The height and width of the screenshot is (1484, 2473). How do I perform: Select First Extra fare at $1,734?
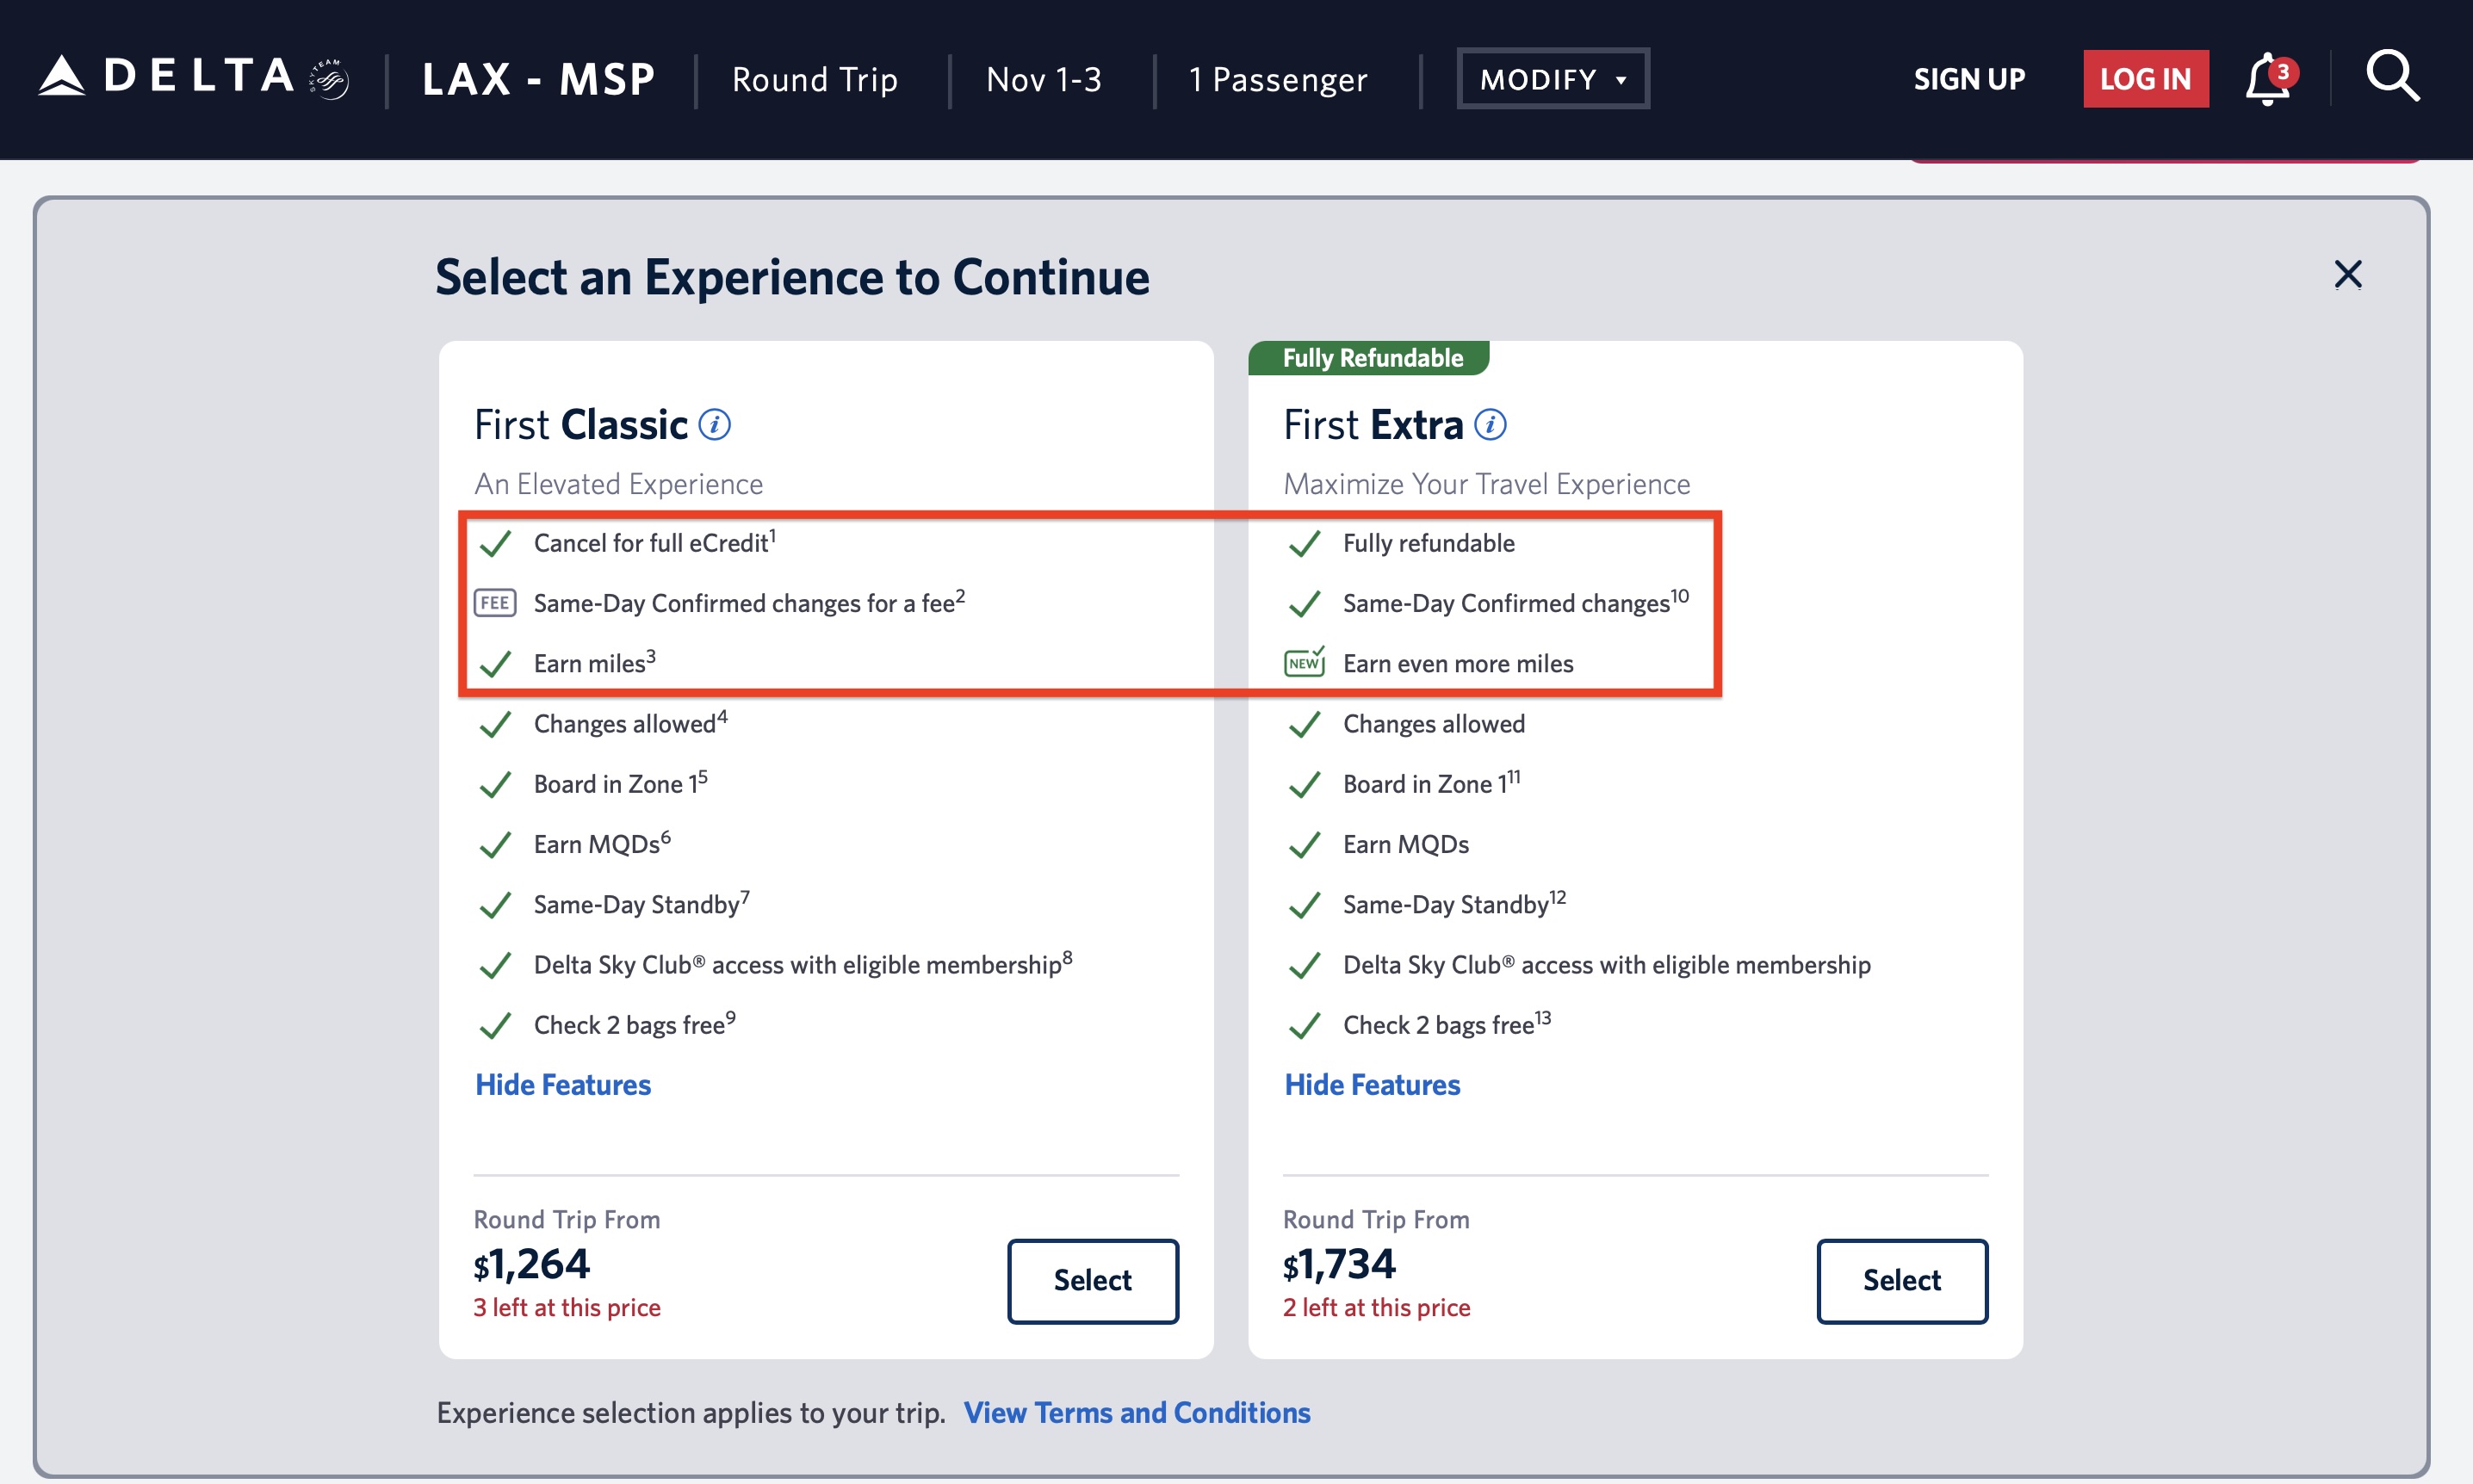[1901, 1281]
